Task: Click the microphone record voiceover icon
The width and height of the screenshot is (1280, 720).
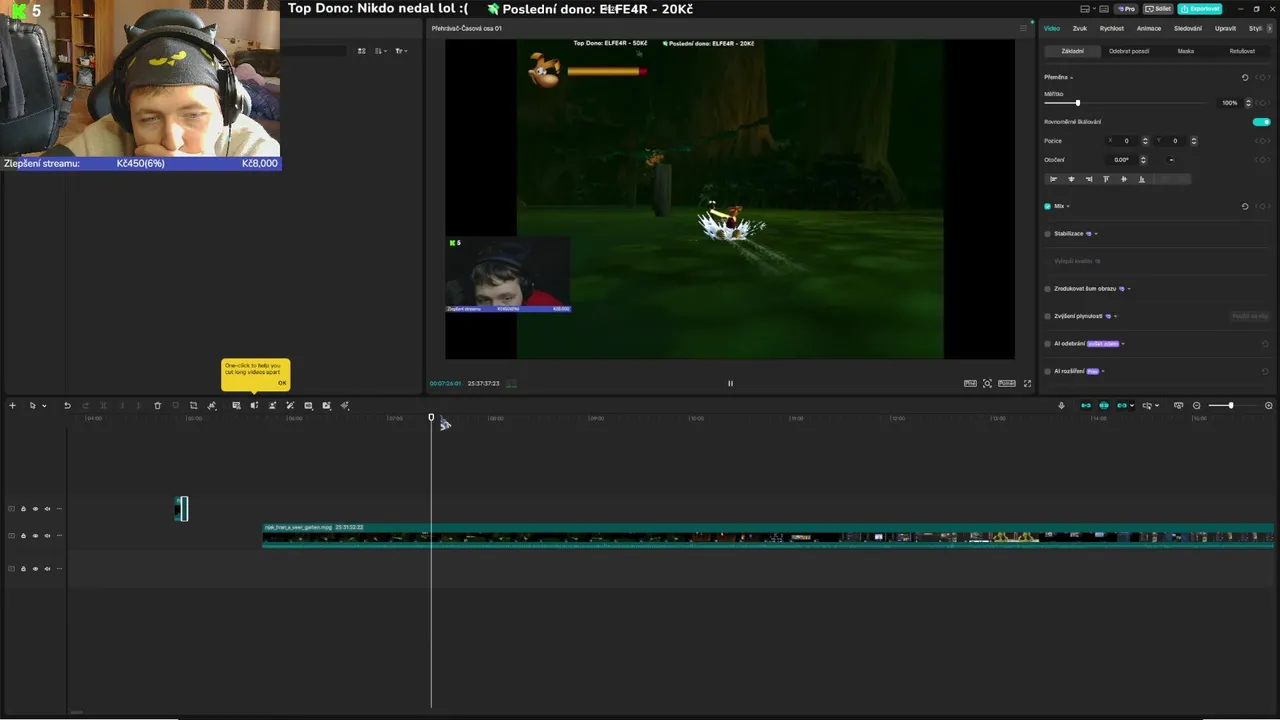Action: pyautogui.click(x=1061, y=406)
